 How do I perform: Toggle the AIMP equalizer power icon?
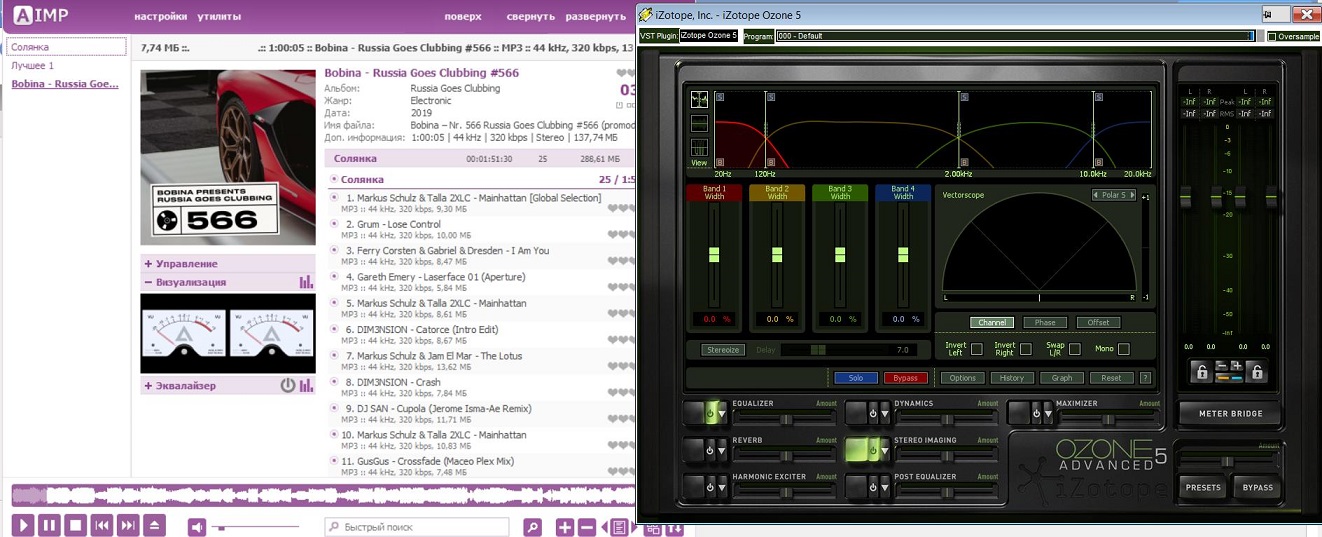[x=288, y=386]
